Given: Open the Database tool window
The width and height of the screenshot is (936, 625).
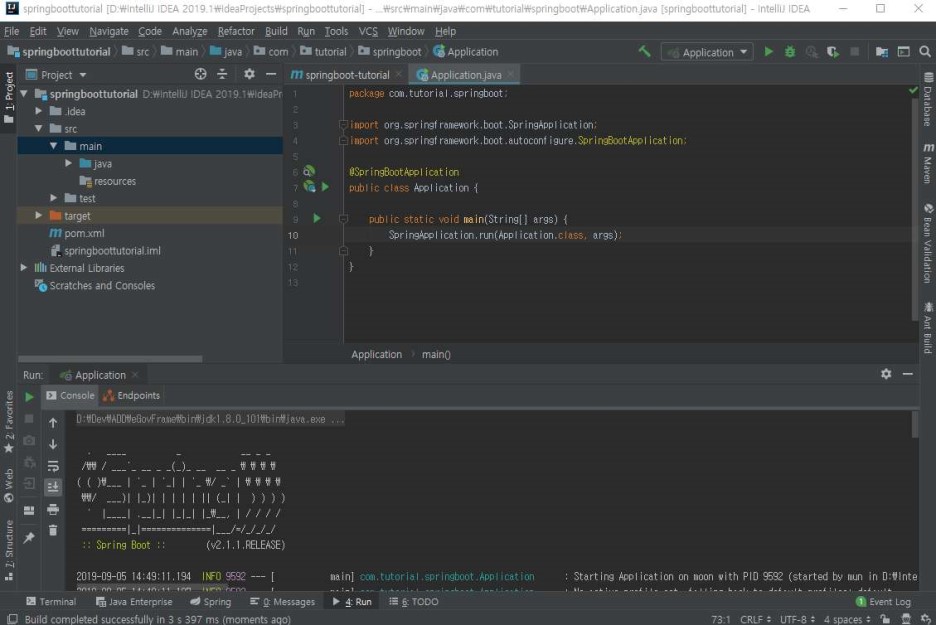Looking at the screenshot, I should 928,99.
